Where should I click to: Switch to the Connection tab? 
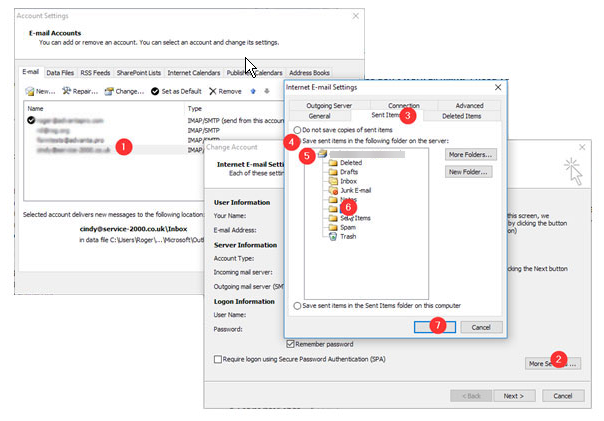click(404, 106)
